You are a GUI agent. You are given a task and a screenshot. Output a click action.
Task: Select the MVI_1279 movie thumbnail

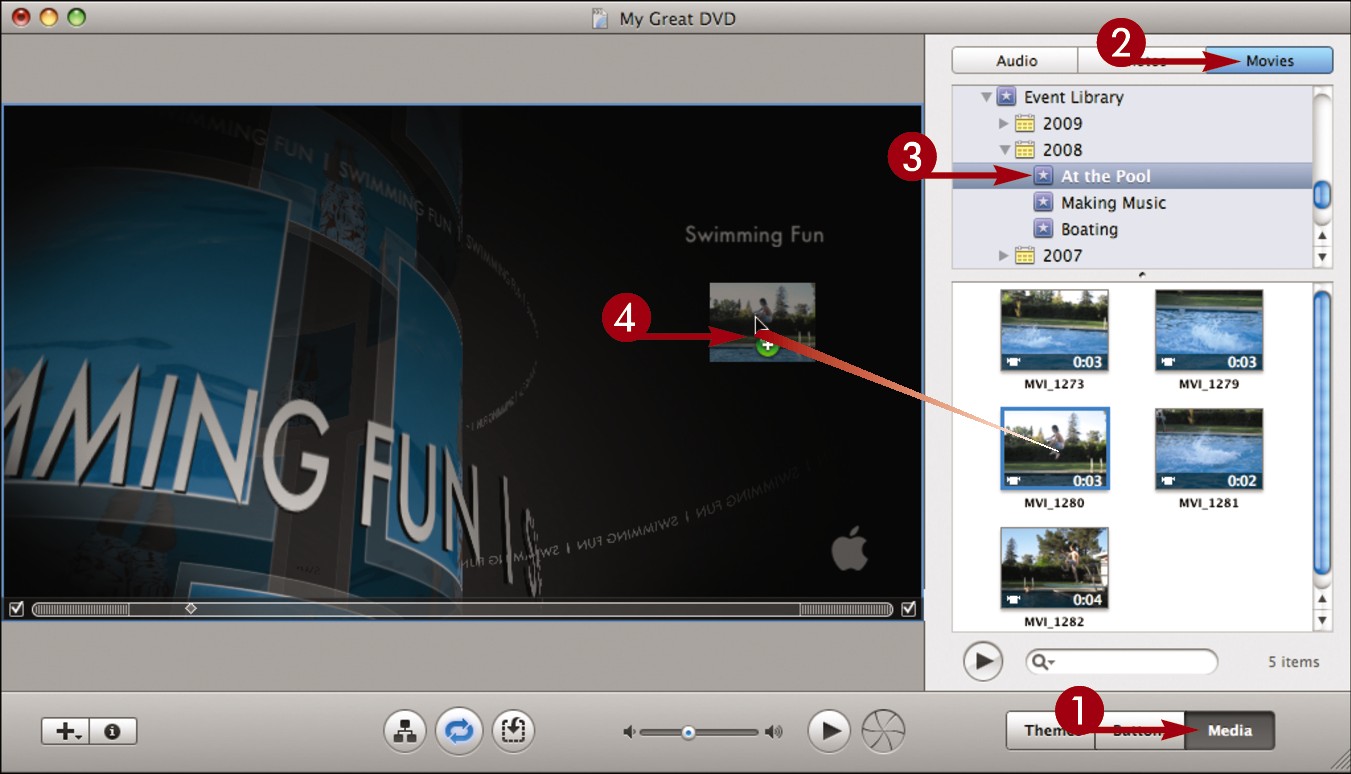[x=1208, y=331]
